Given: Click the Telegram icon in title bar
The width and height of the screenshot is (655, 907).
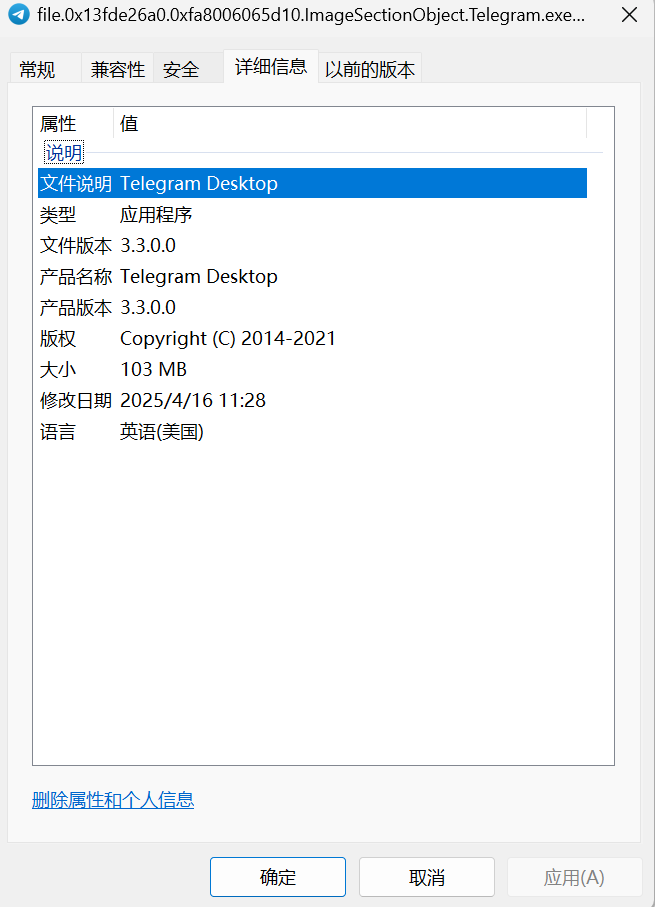Looking at the screenshot, I should [x=19, y=14].
